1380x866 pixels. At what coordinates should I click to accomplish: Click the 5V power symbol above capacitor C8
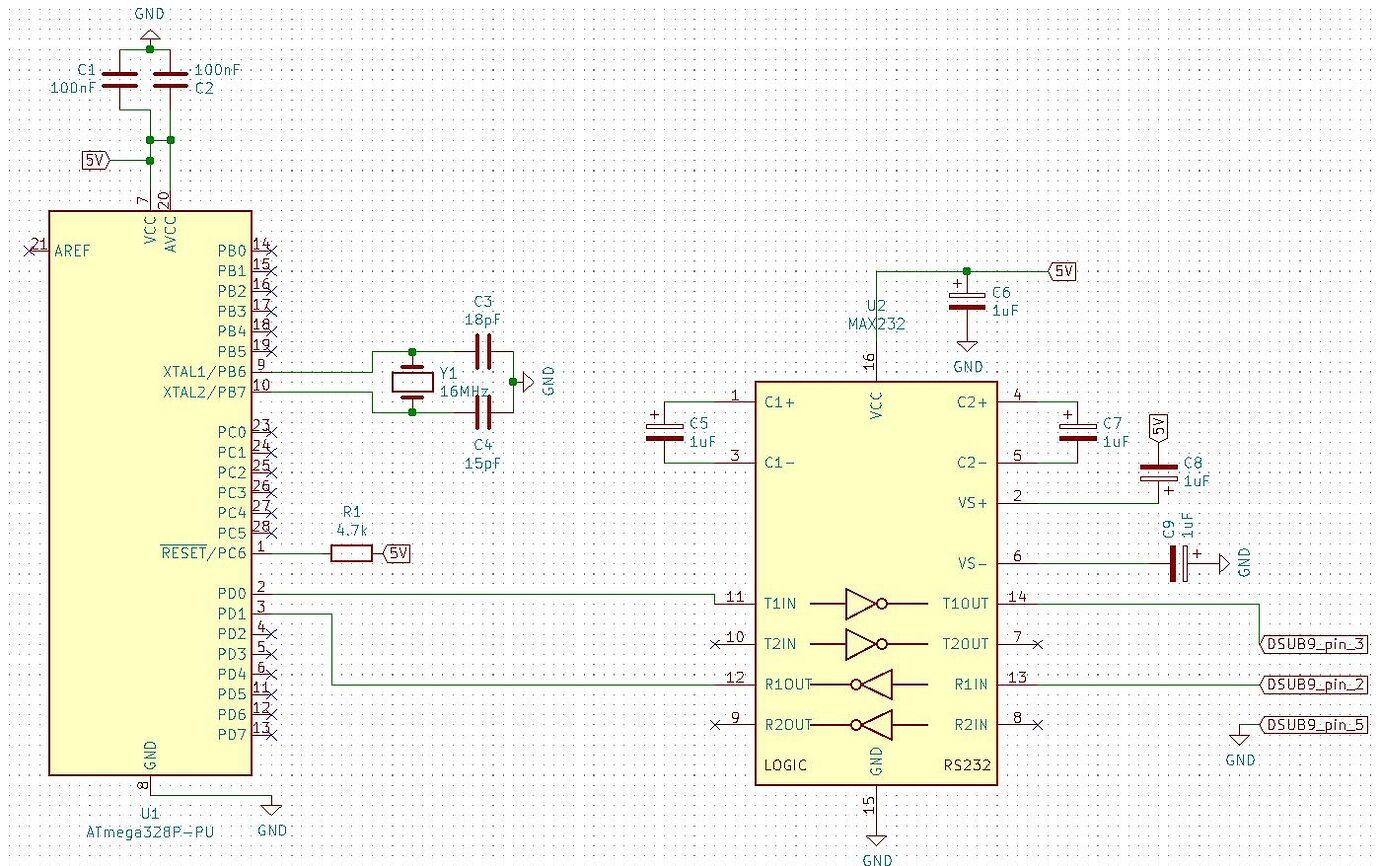click(1157, 424)
